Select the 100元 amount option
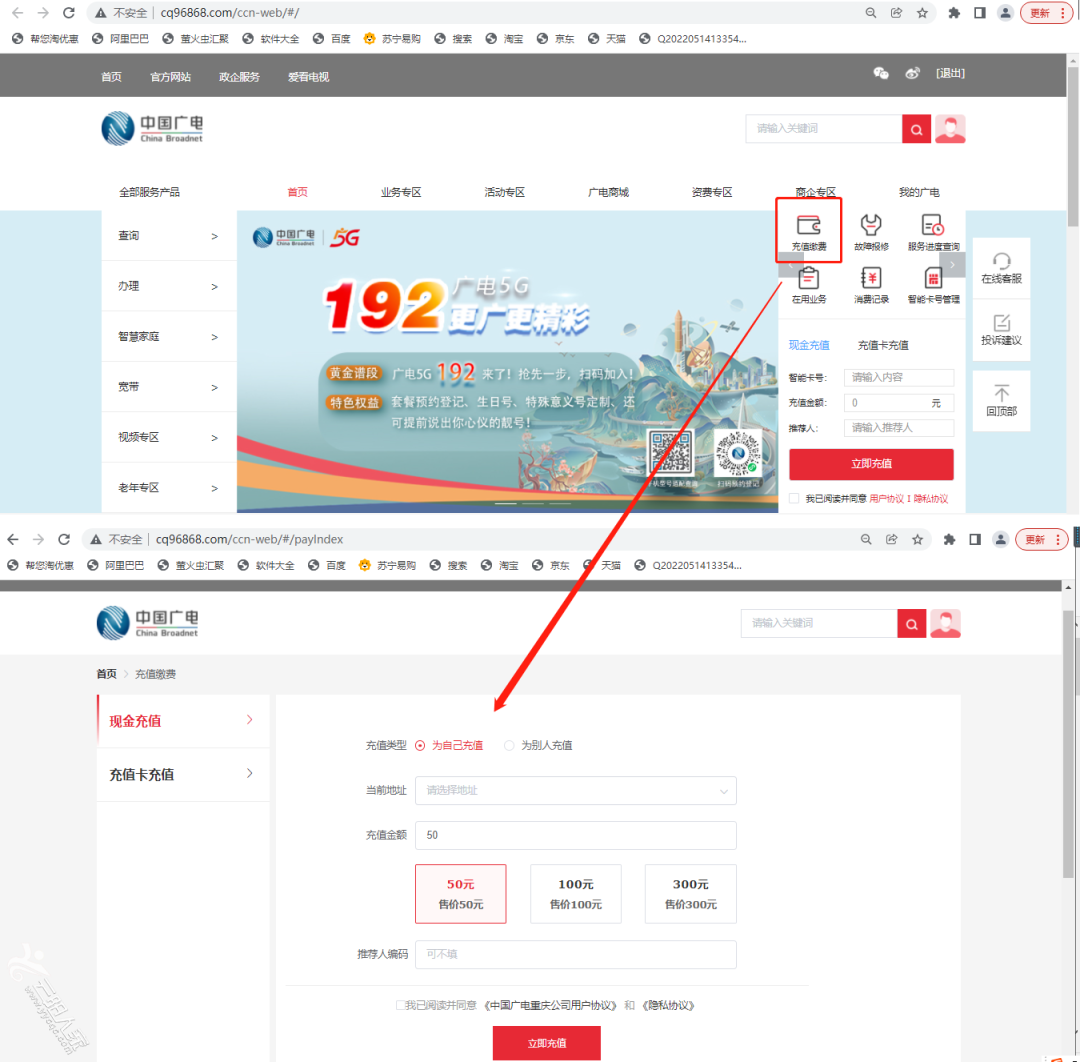1080x1062 pixels. (x=576, y=894)
